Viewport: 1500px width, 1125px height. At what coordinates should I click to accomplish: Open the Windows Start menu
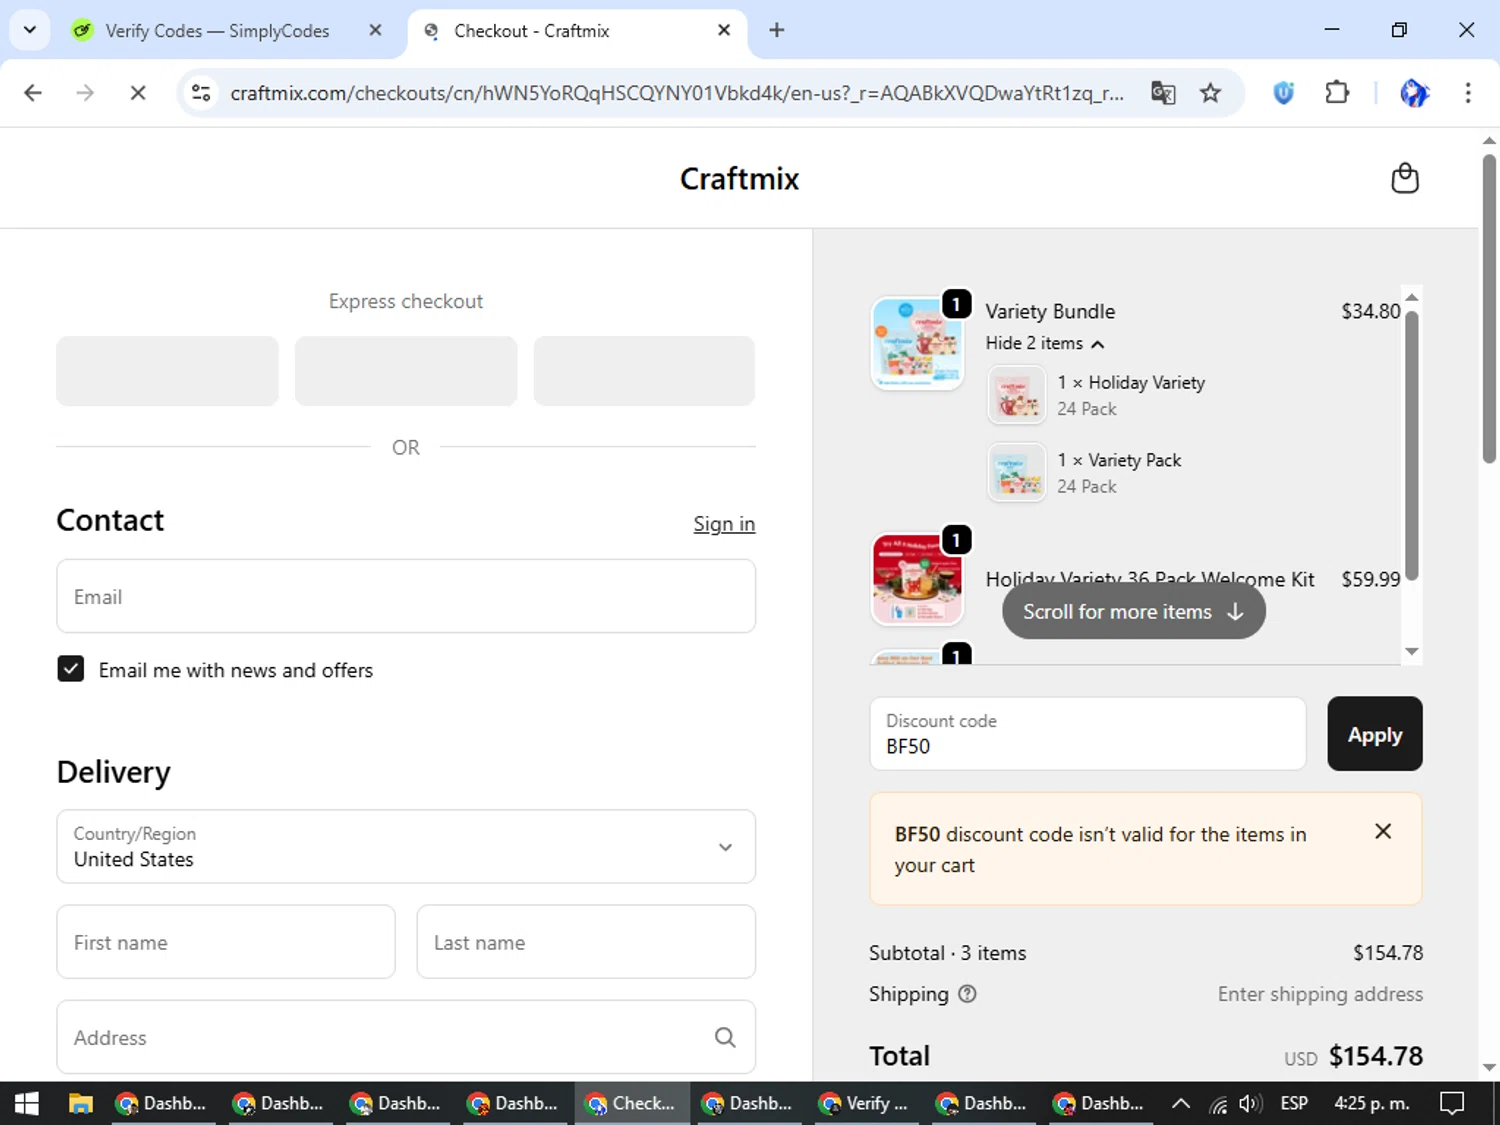(x=26, y=1103)
